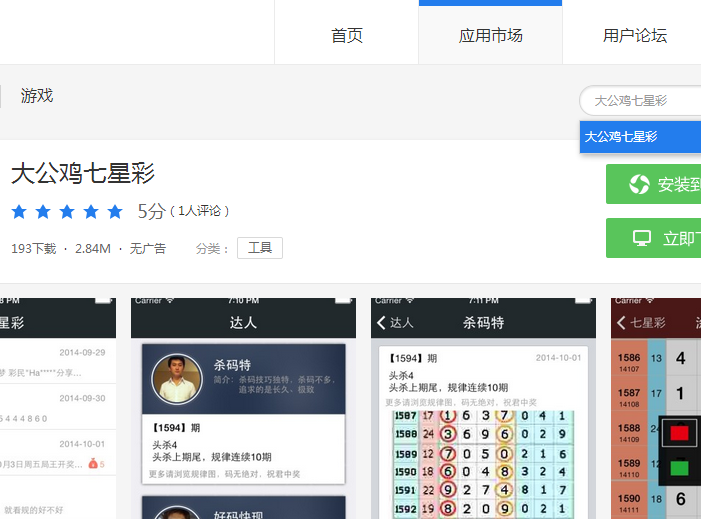The image size is (701, 519).
Task: Open the red 七星彩 chart screenshot
Action: [x=656, y=408]
